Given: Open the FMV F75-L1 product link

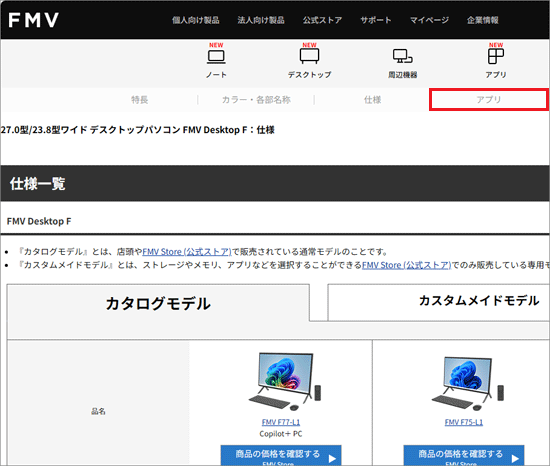Looking at the screenshot, I should click(464, 422).
